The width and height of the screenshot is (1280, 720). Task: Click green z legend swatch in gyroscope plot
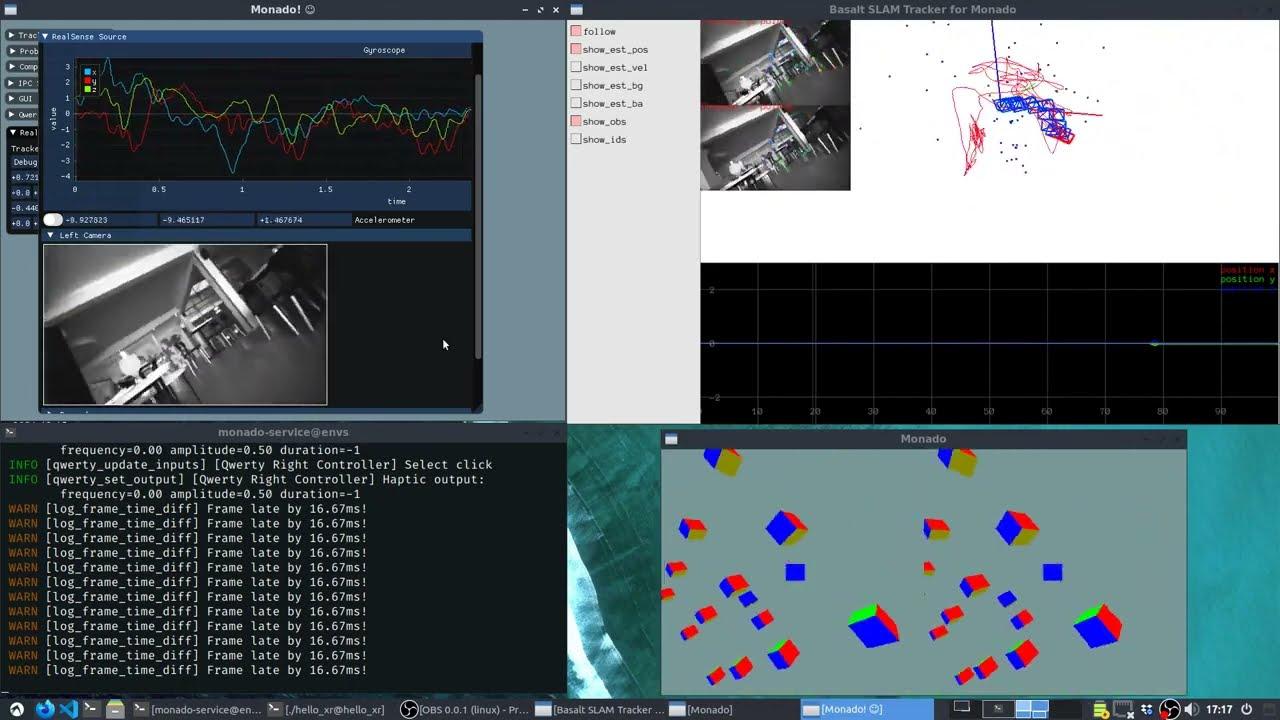click(x=88, y=89)
